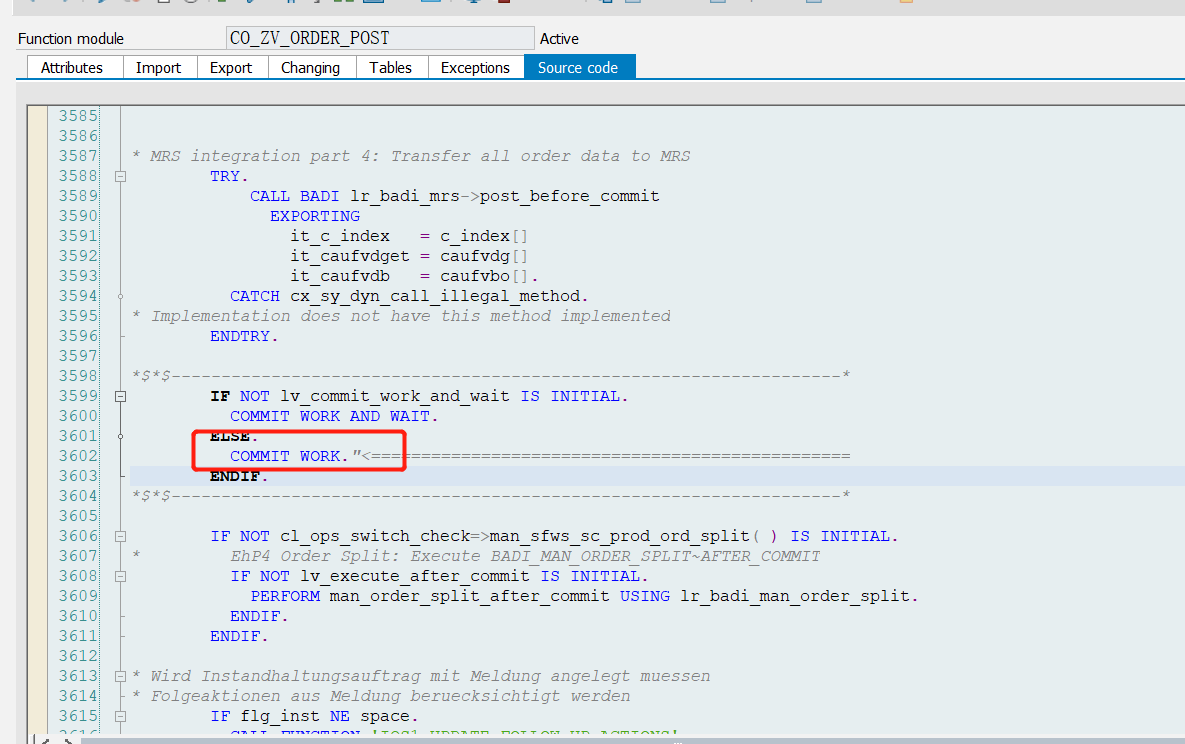Open the Tables tab
The width and height of the screenshot is (1185, 744).
(x=391, y=67)
